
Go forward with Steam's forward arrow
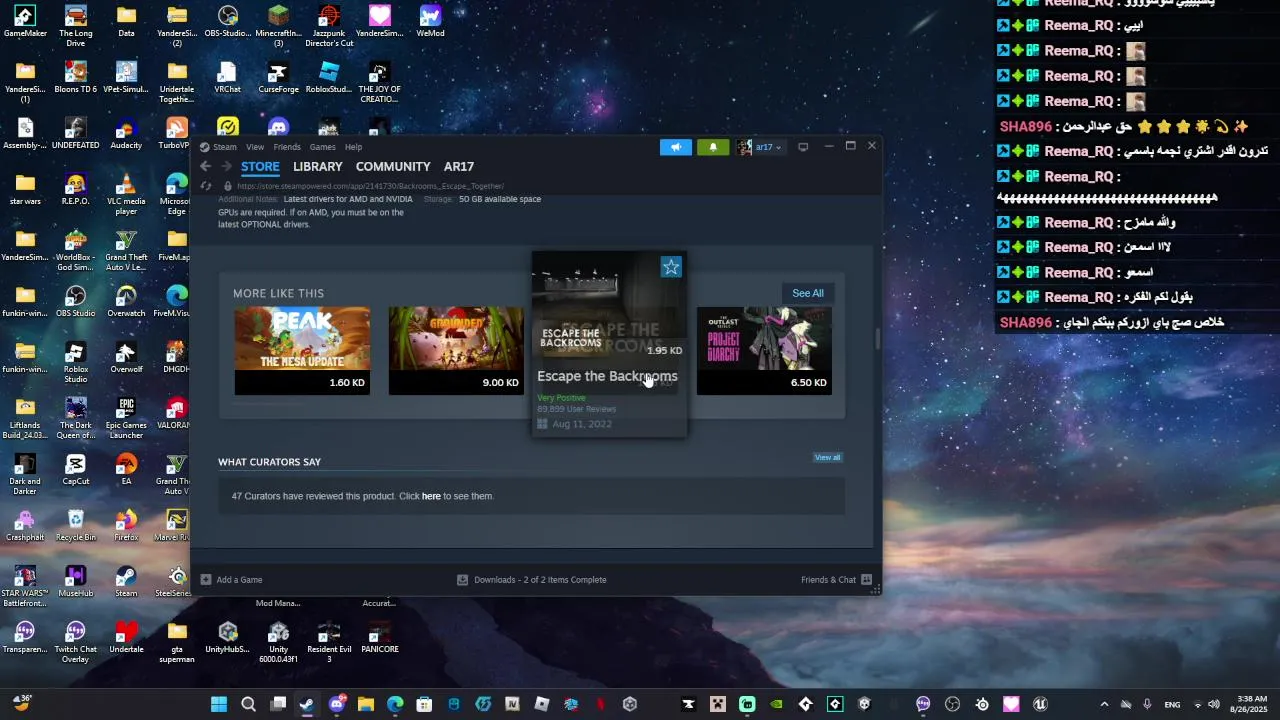(226, 166)
